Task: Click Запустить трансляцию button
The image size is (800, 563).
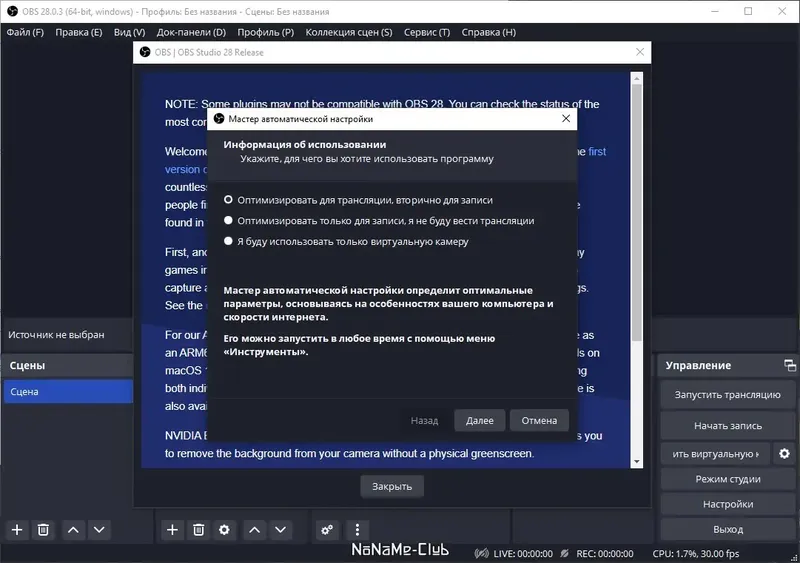Action: (x=728, y=395)
